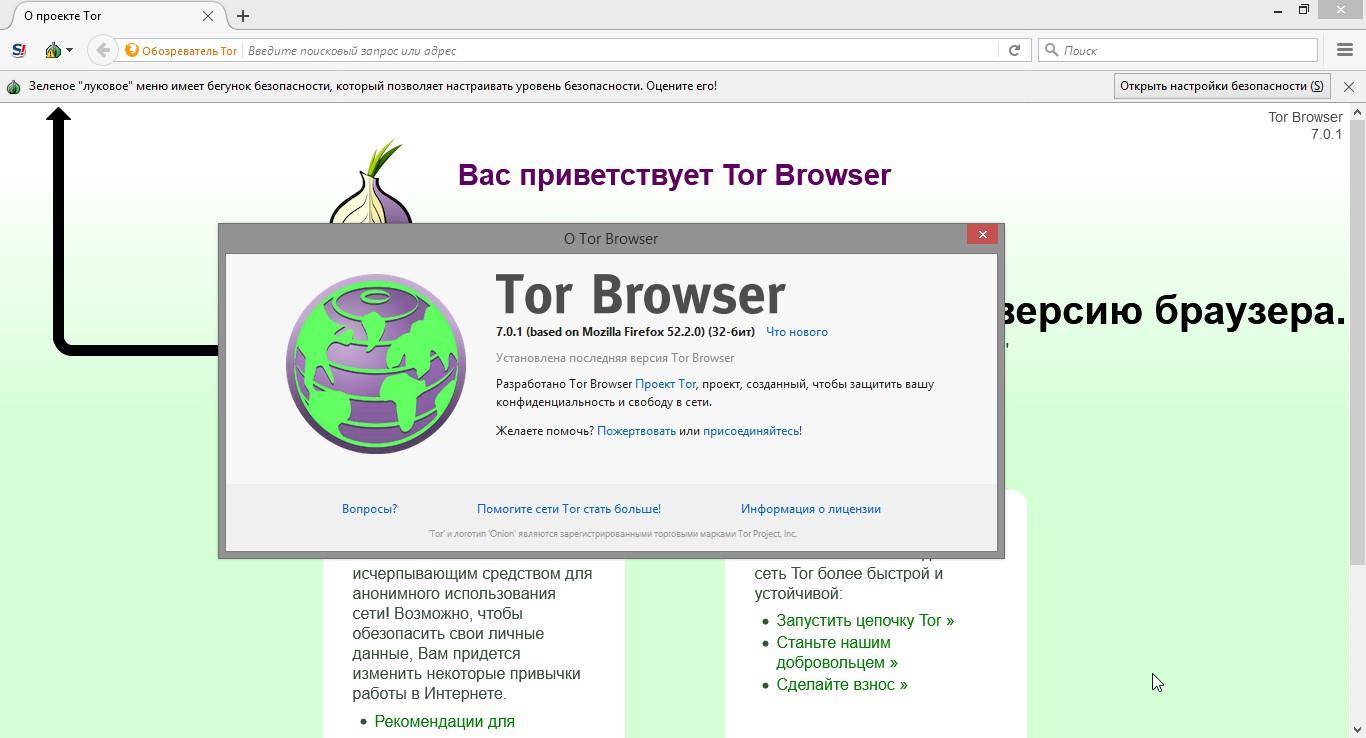Viewport: 1366px width, 738px height.
Task: Click the 'Запустить цепочку Tor »' link
Action: pos(864,621)
